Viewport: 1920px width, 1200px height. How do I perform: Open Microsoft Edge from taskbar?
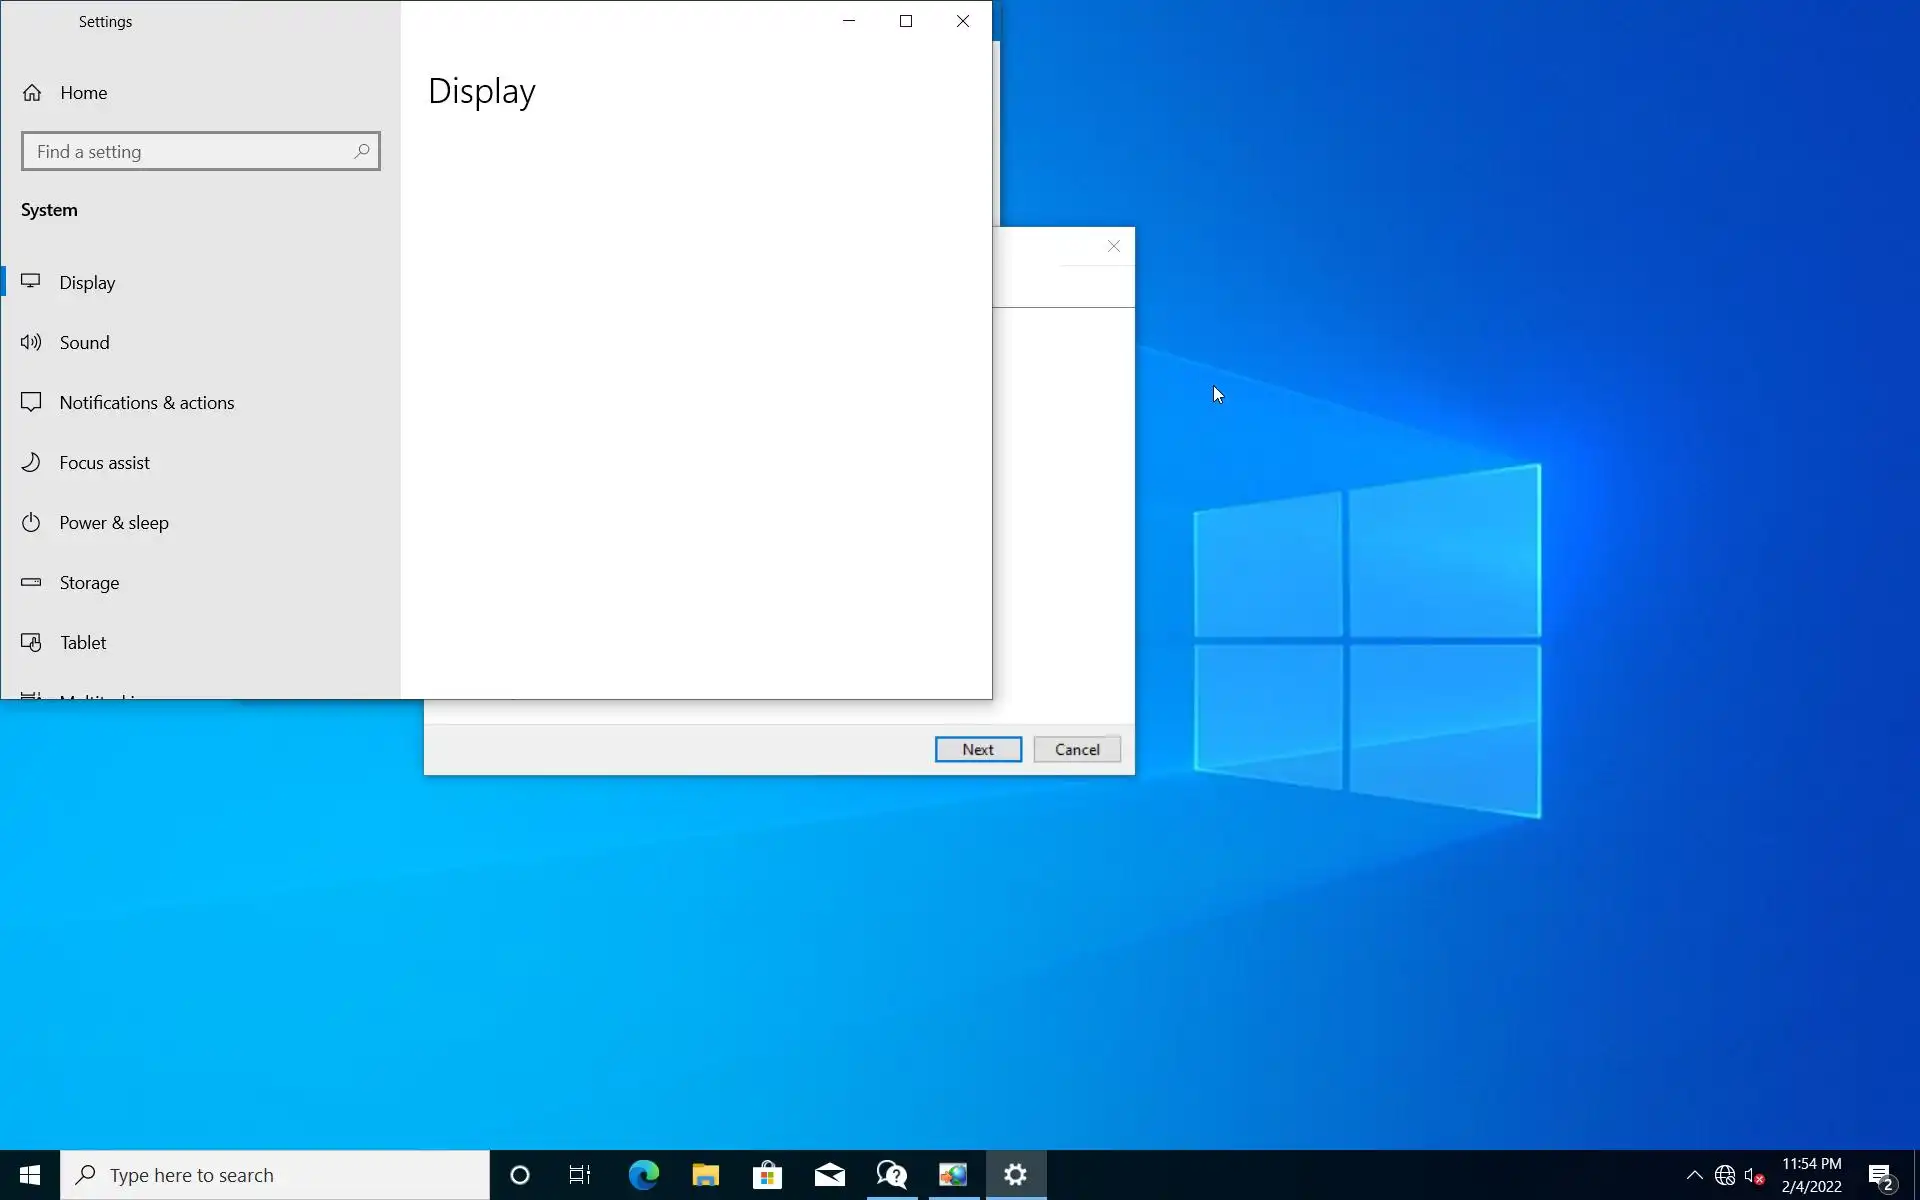tap(643, 1175)
